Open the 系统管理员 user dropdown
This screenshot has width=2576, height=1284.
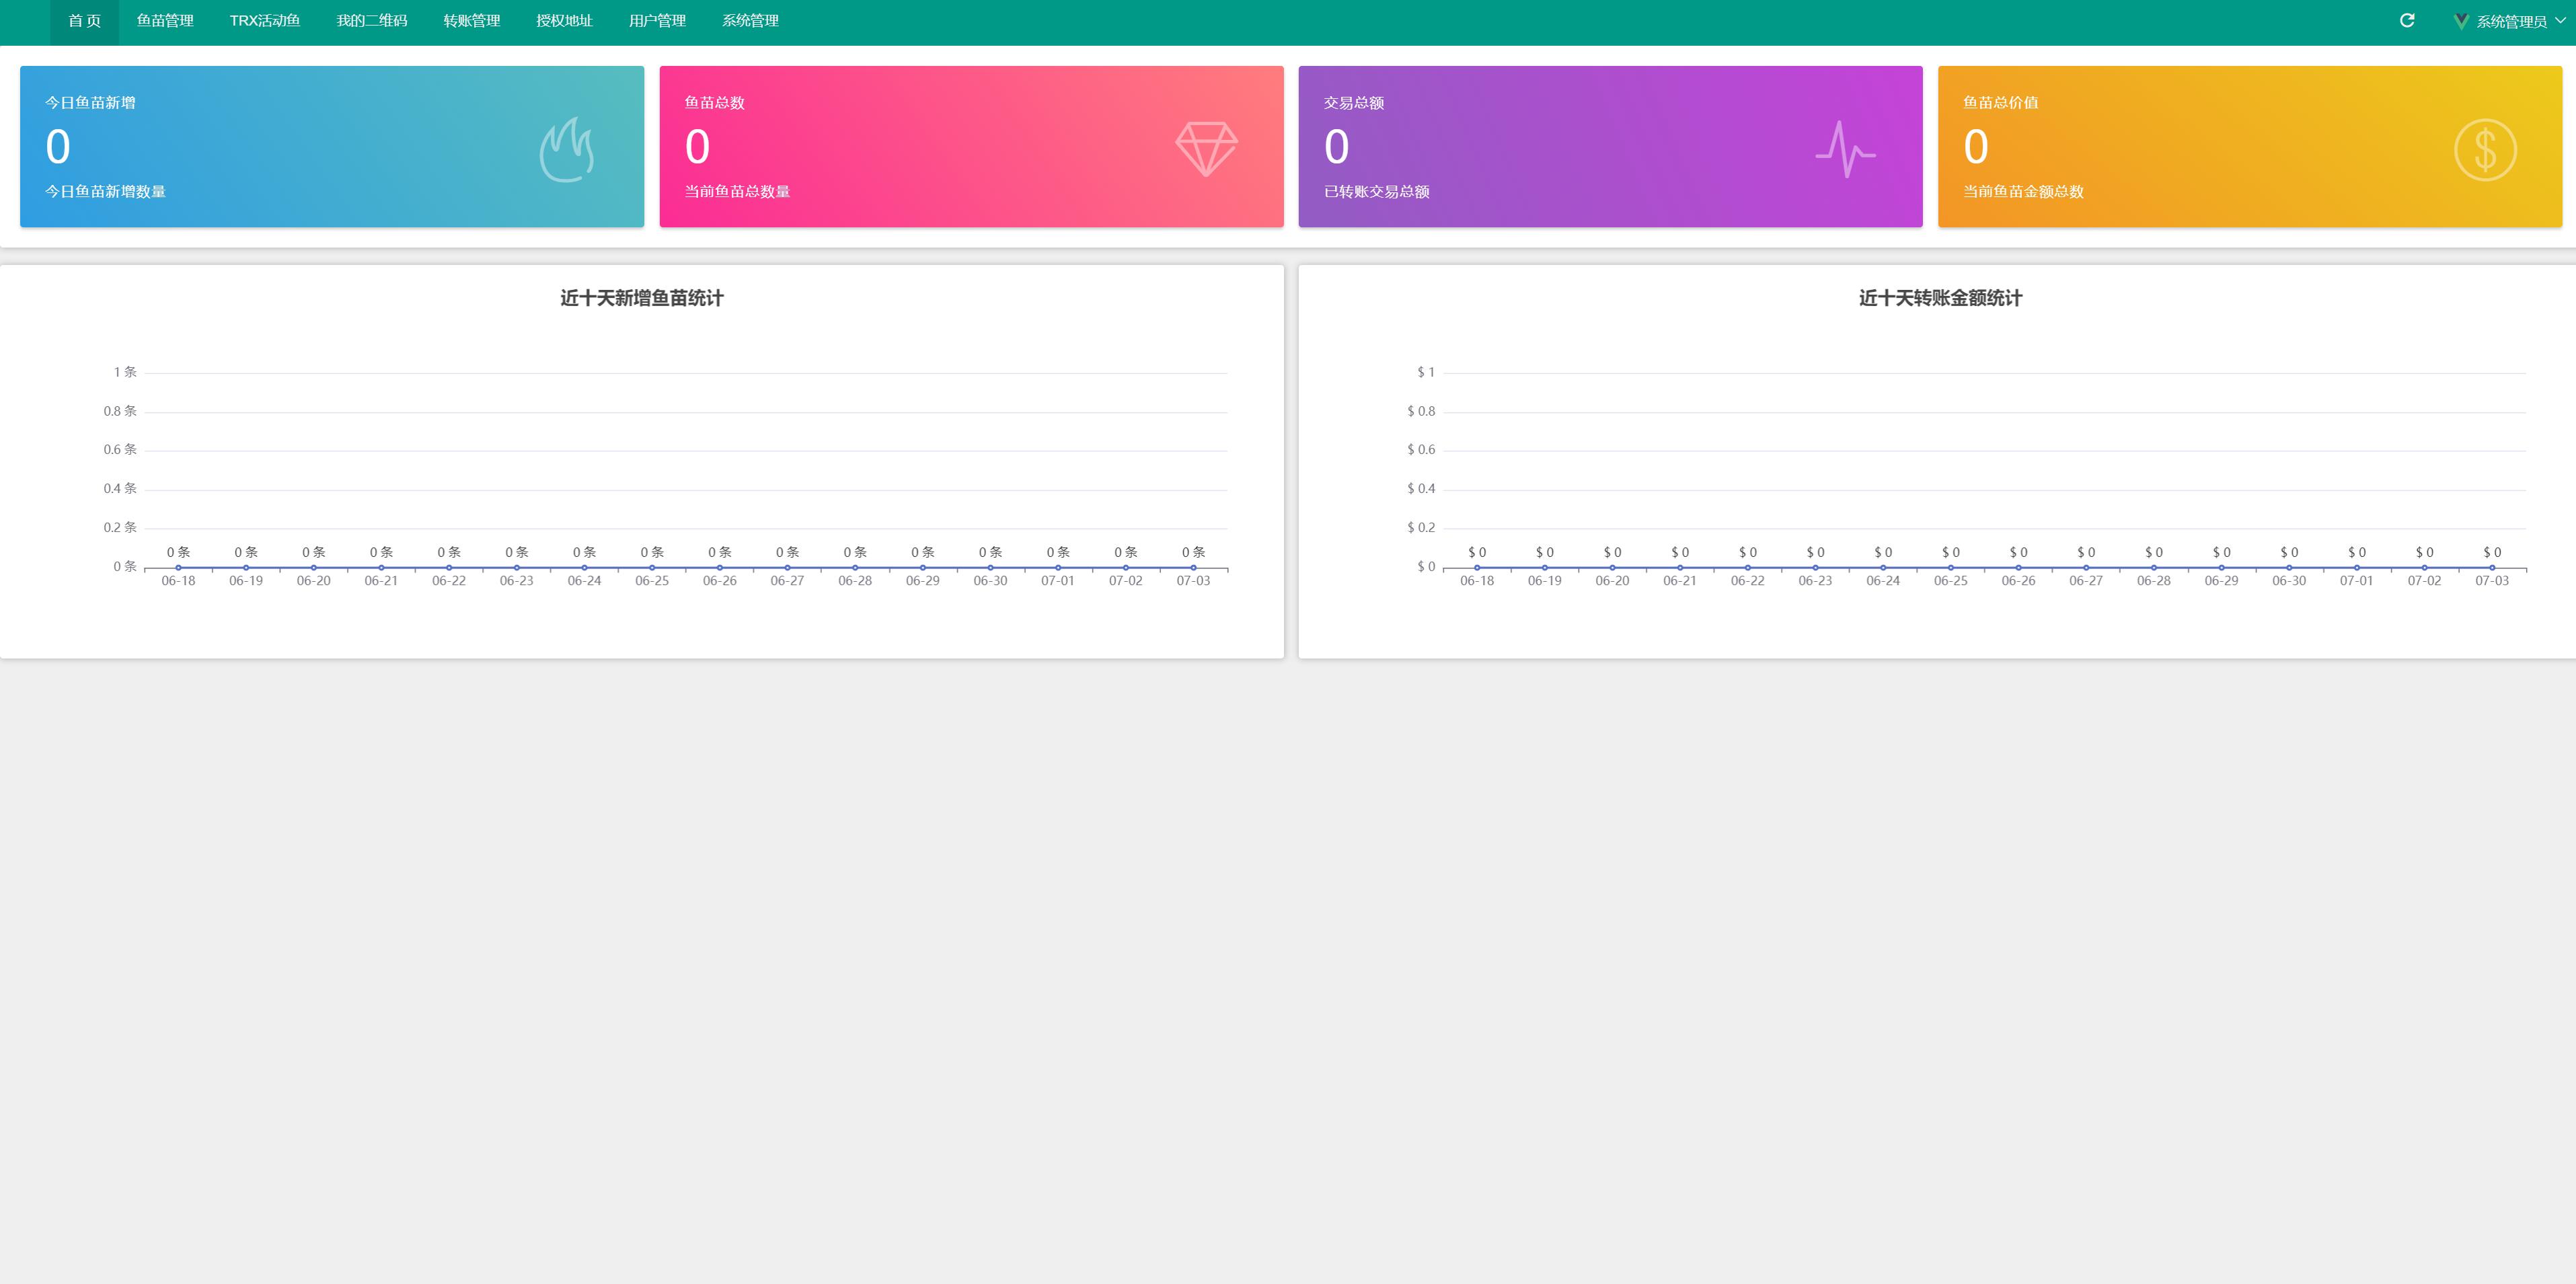pos(2511,21)
